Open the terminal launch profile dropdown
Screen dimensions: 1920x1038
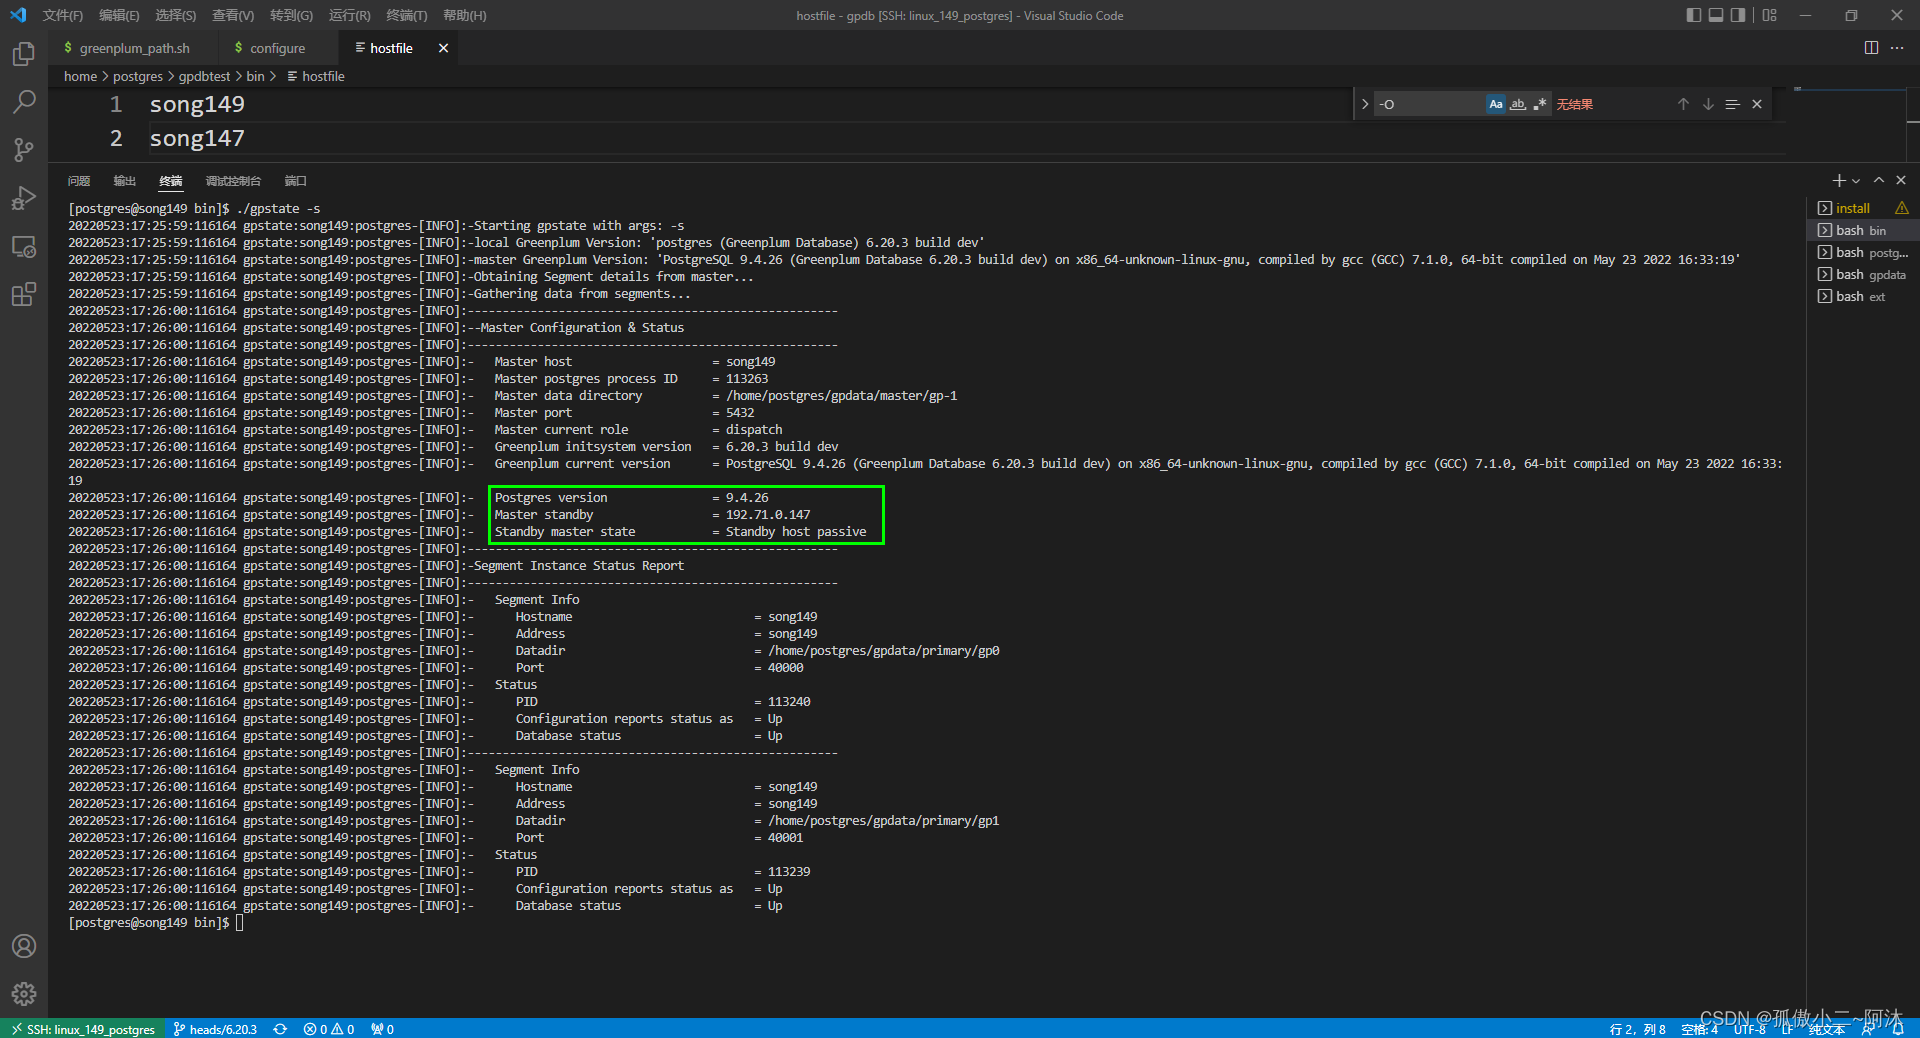pyautogui.click(x=1856, y=181)
